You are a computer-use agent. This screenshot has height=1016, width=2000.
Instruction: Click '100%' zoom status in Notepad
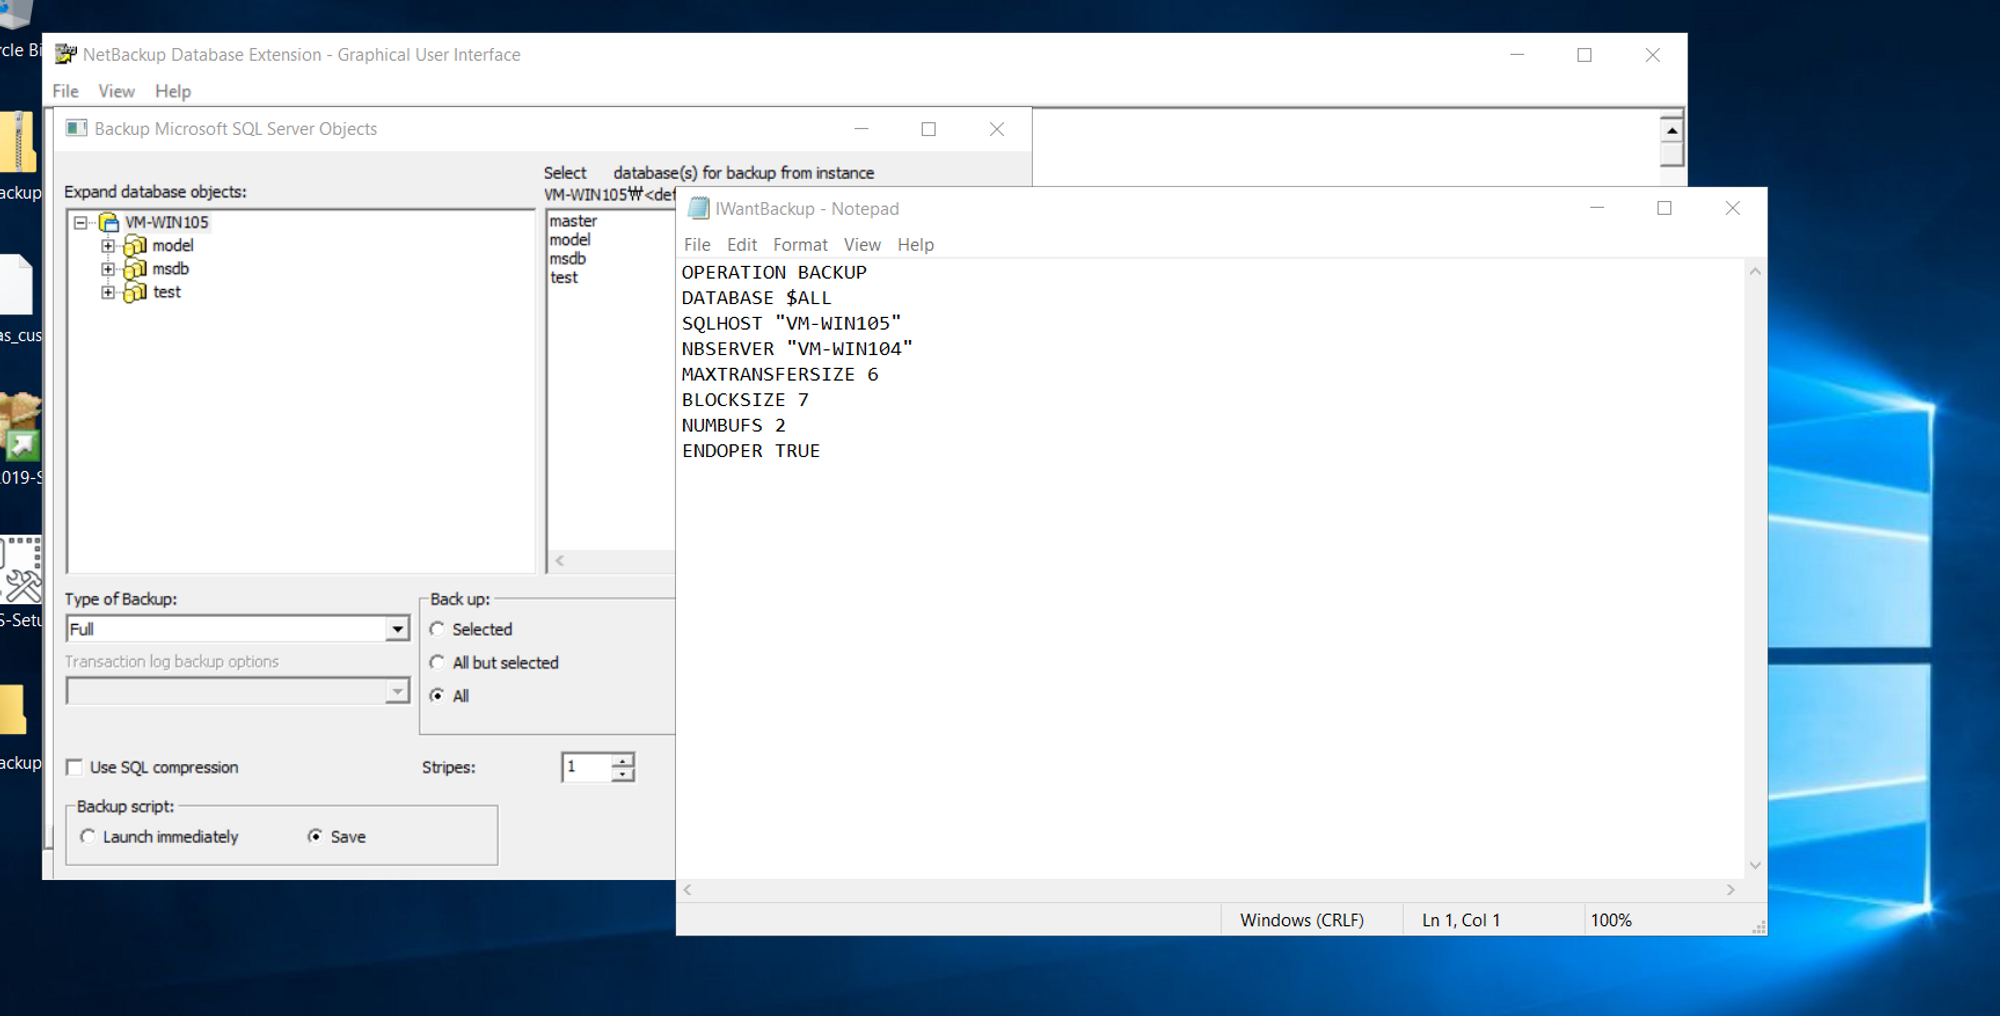pyautogui.click(x=1611, y=920)
